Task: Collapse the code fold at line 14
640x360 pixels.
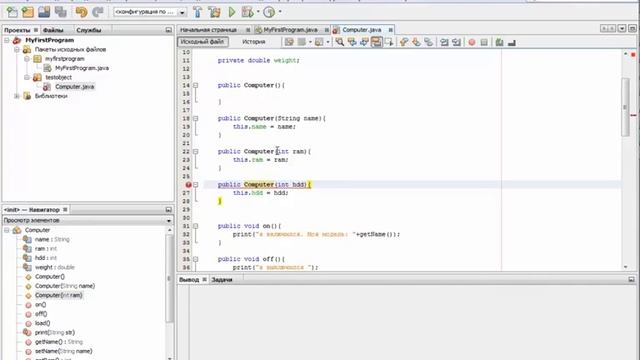Action: [196, 85]
